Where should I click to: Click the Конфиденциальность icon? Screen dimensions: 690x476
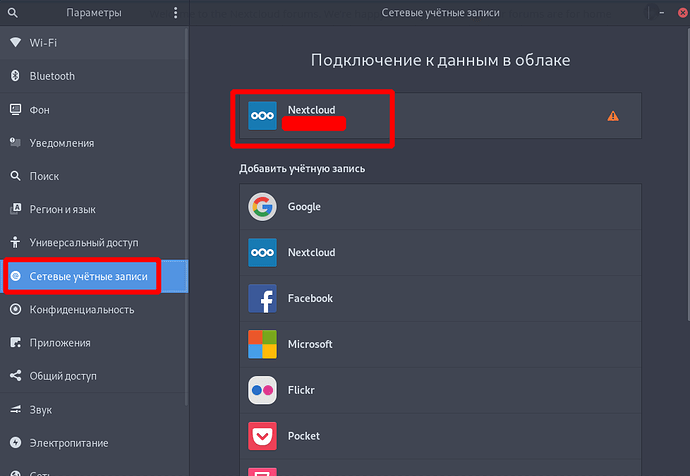click(x=15, y=309)
